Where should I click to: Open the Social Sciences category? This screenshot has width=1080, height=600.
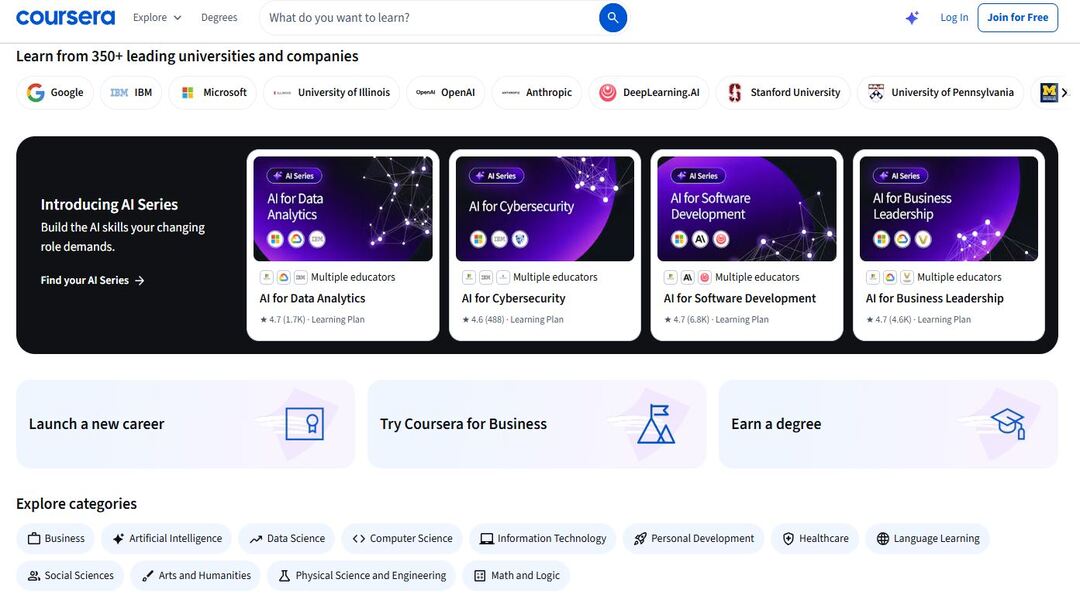(x=70, y=576)
